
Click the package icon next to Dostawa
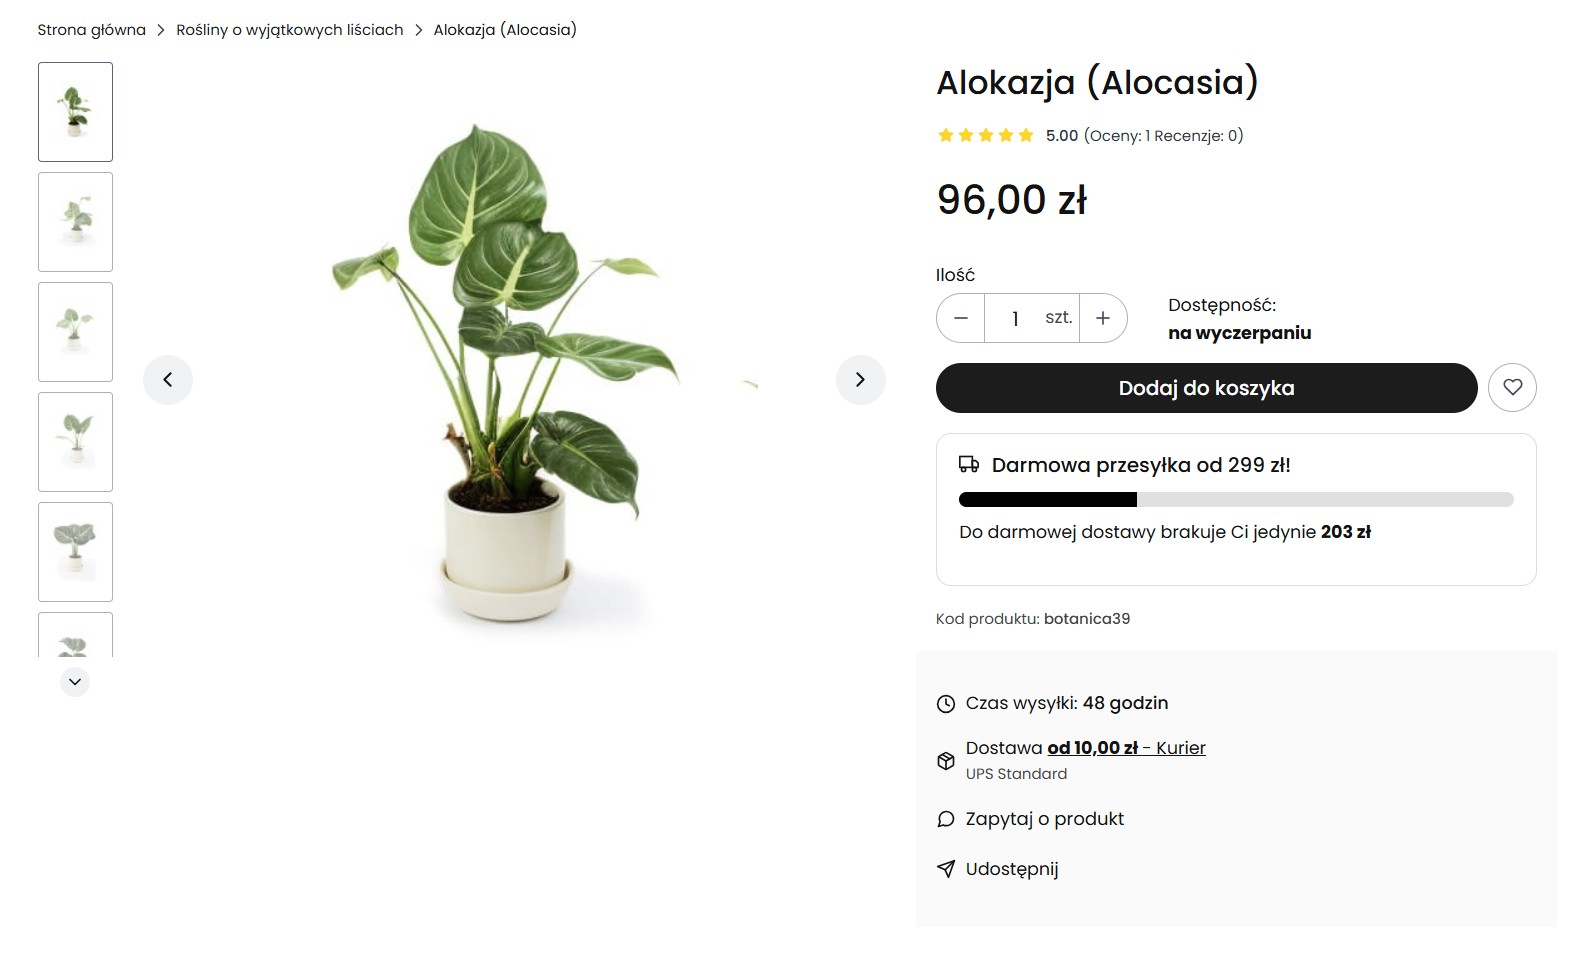click(945, 760)
